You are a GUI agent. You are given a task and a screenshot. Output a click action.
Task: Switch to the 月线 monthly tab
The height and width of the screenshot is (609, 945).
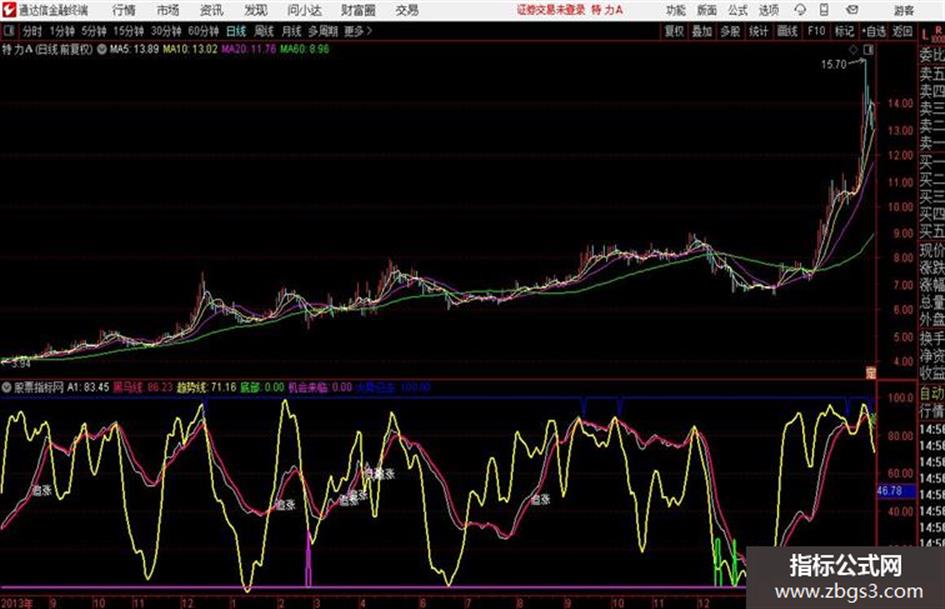[x=292, y=31]
